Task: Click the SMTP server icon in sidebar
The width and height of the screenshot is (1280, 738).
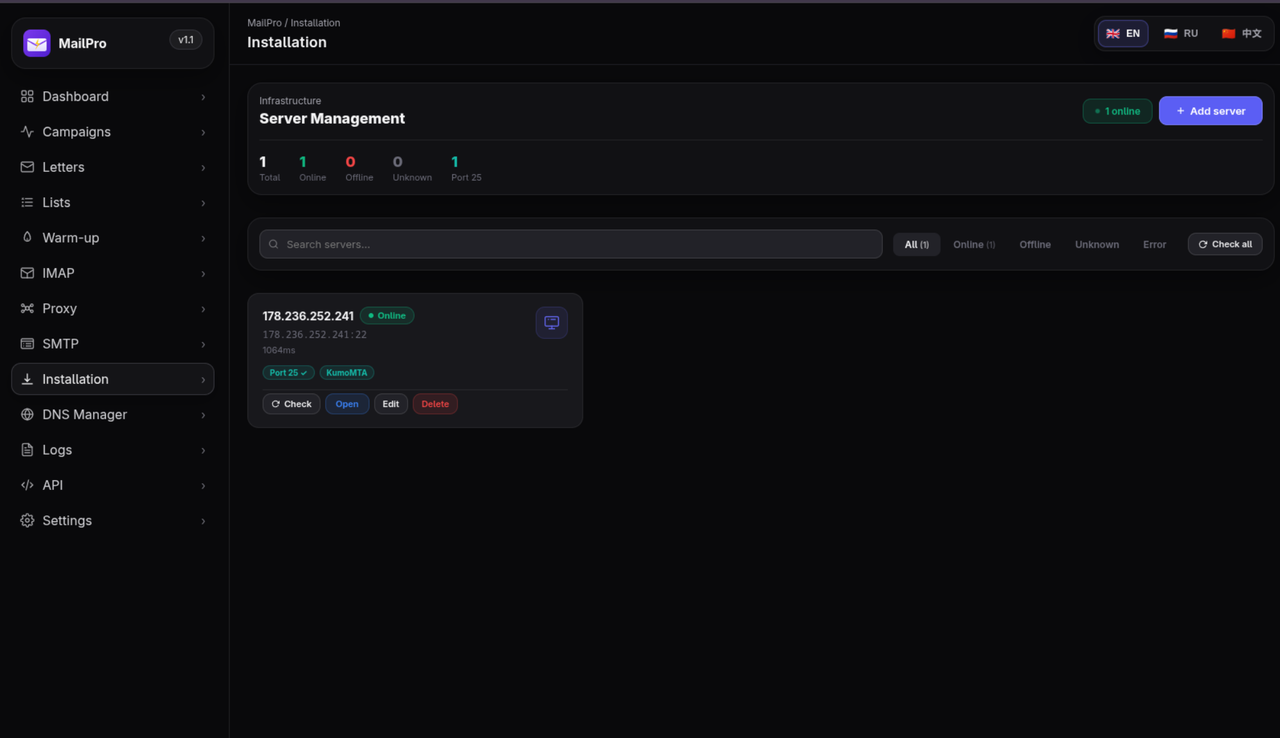Action: point(27,344)
